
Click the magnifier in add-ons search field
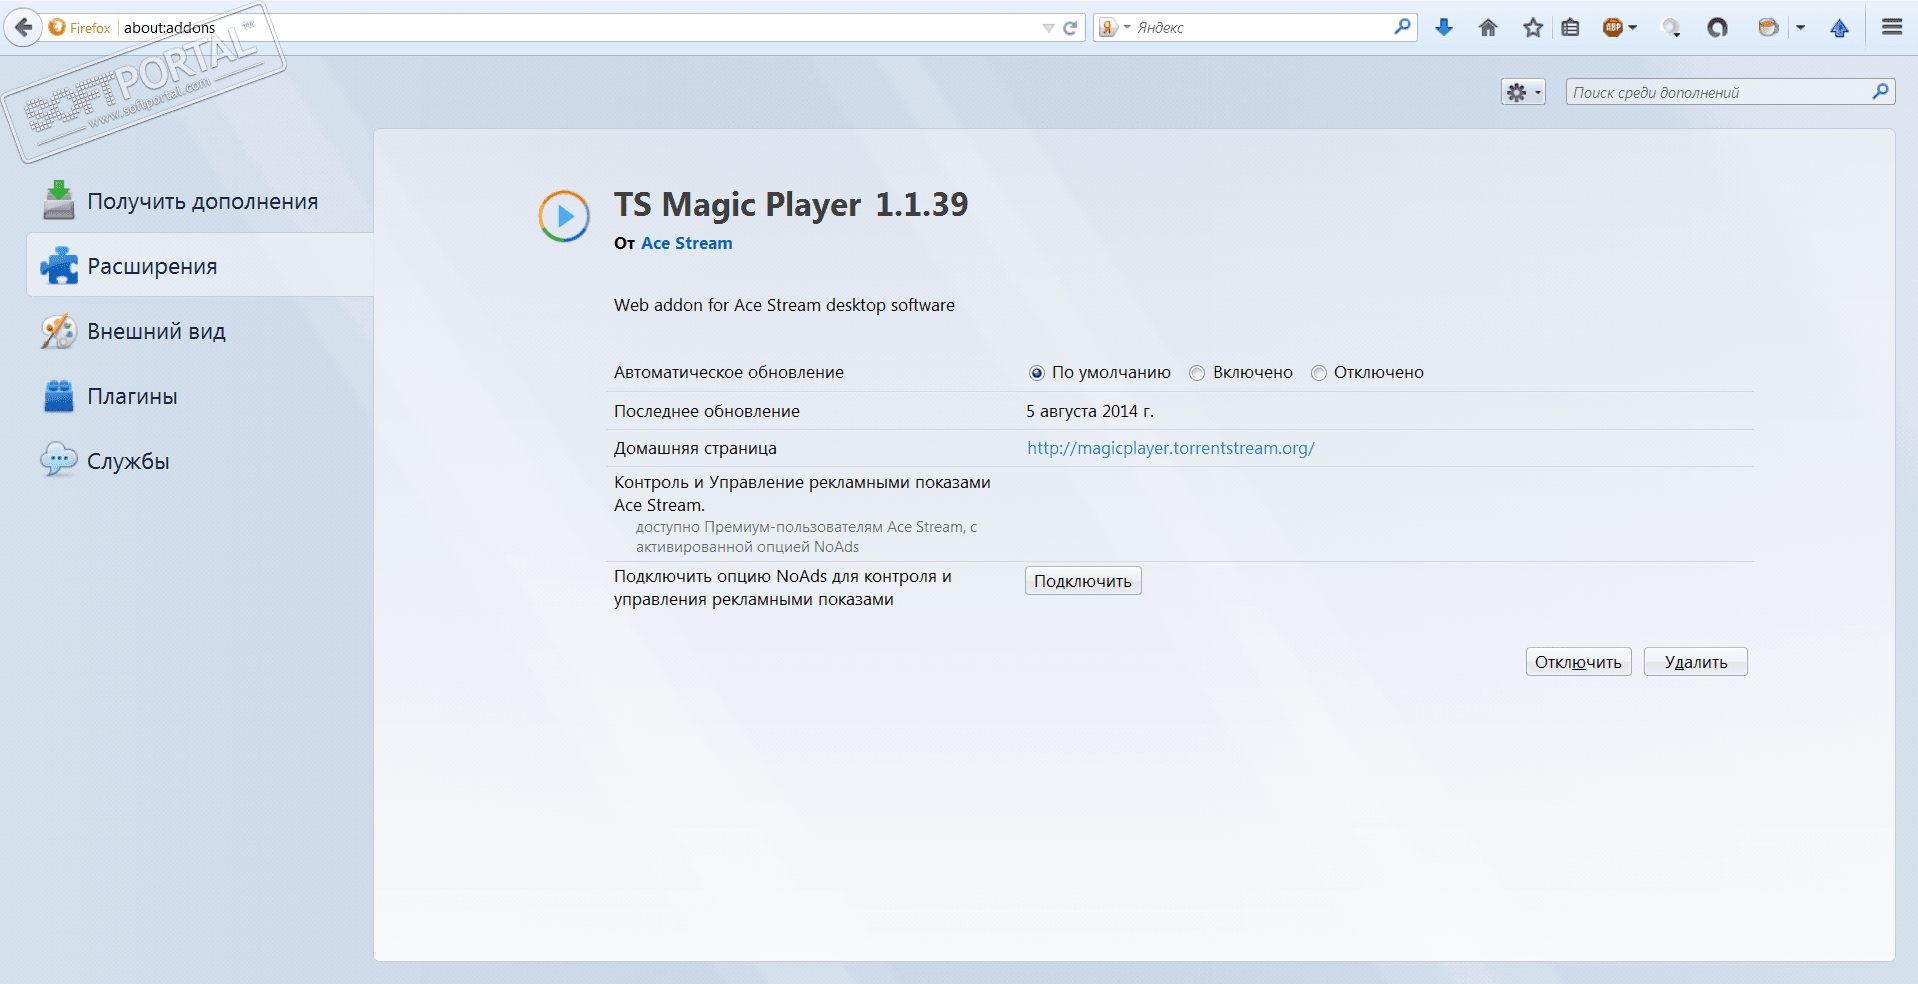[1881, 92]
